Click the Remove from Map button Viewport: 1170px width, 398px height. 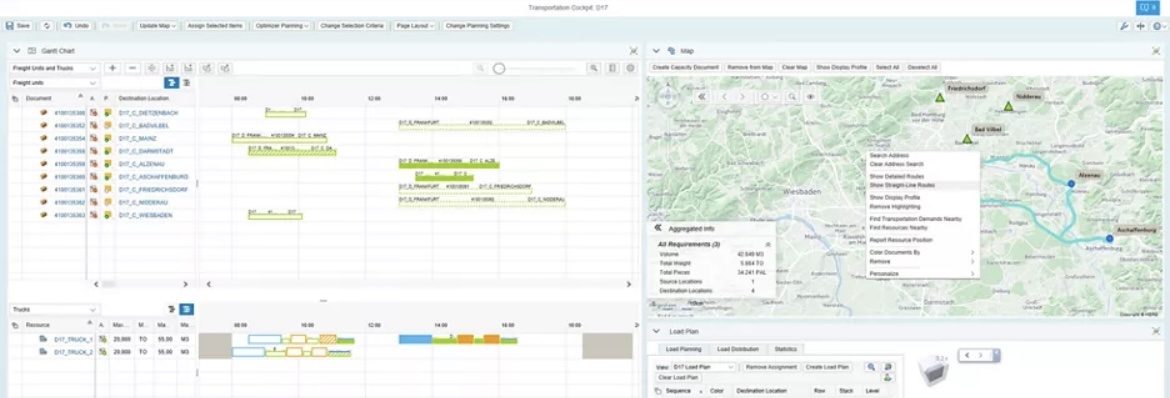click(751, 67)
